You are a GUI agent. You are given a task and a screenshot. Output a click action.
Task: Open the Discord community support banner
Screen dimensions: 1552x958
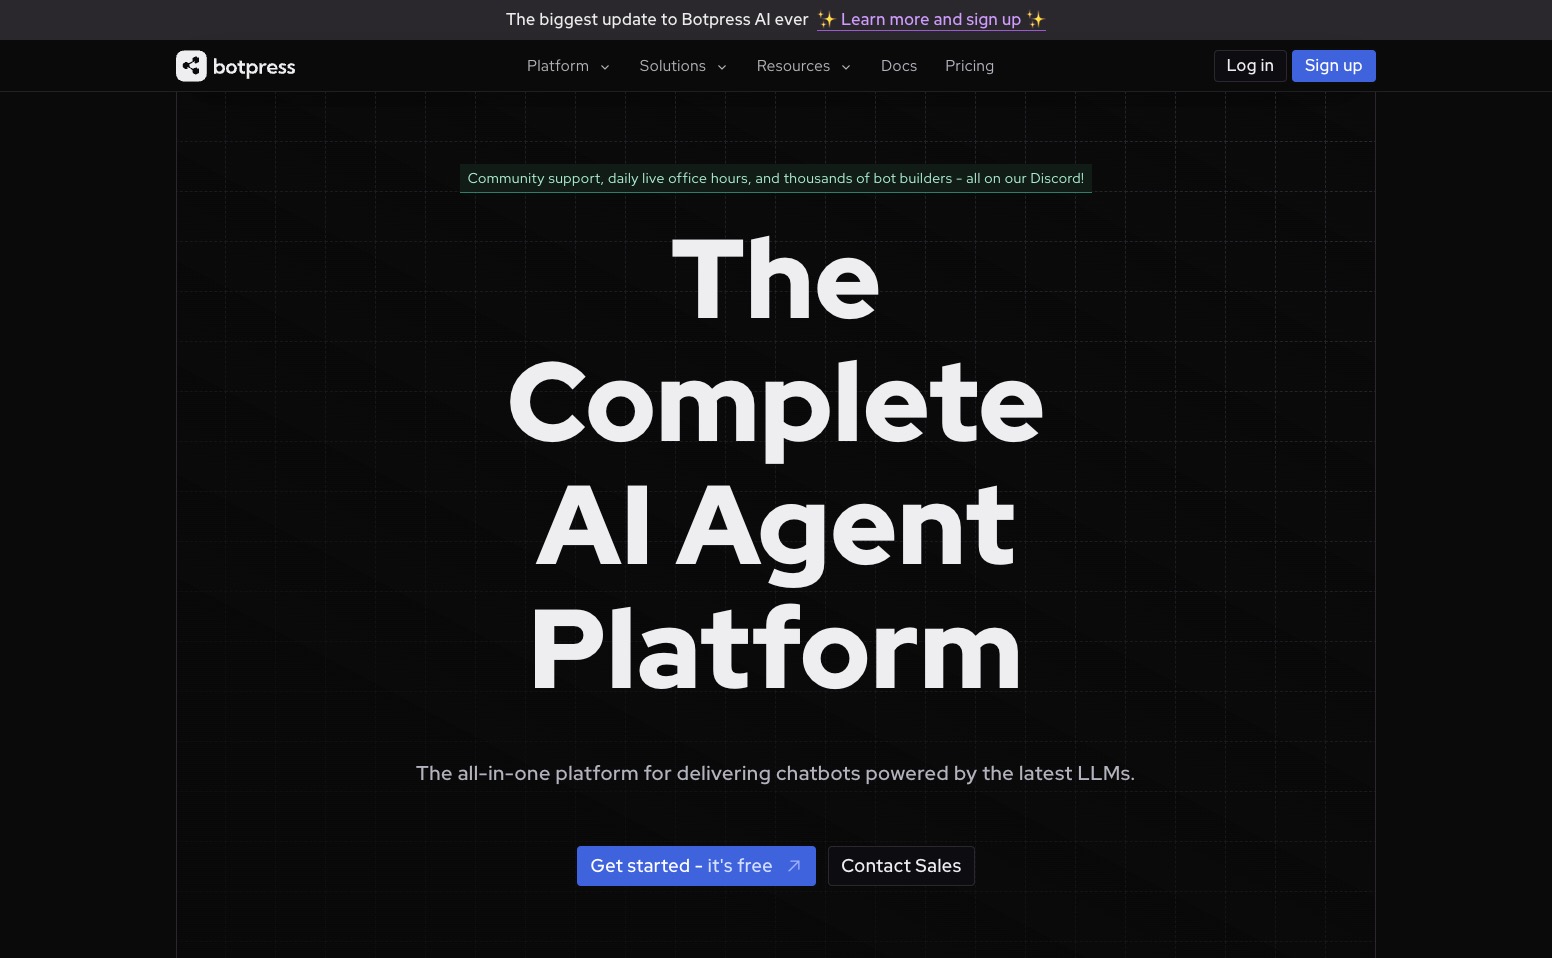(x=775, y=178)
